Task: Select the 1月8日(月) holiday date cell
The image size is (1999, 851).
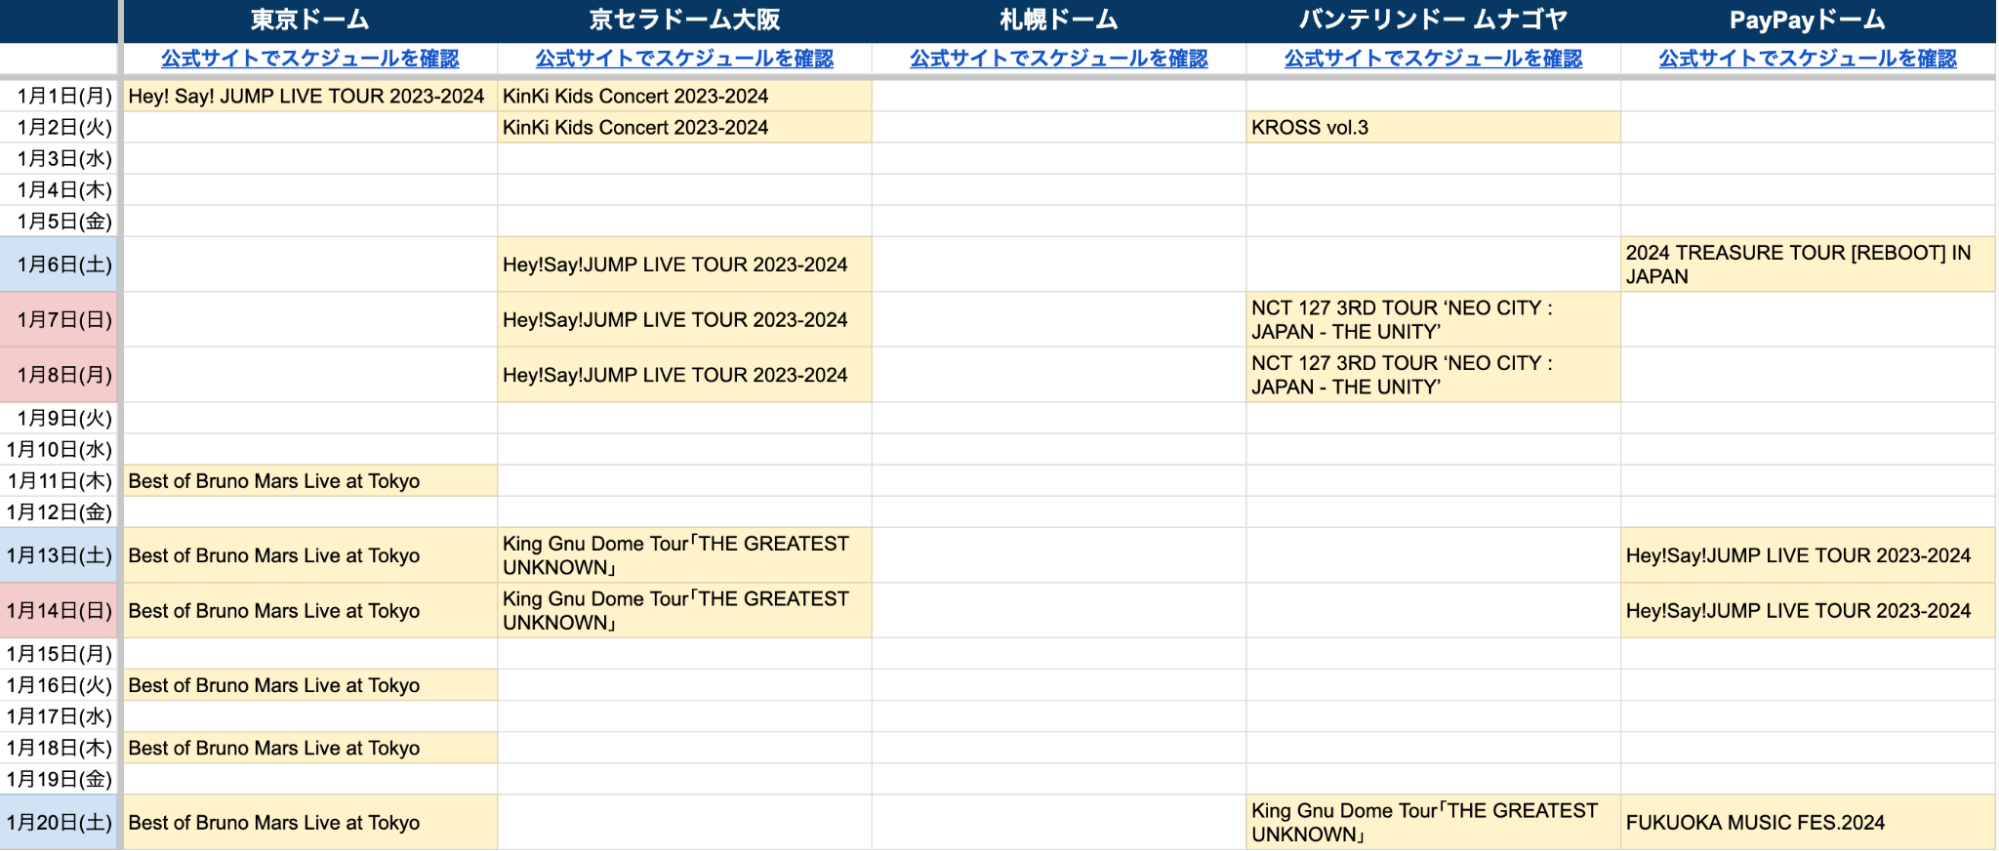Action: point(60,375)
